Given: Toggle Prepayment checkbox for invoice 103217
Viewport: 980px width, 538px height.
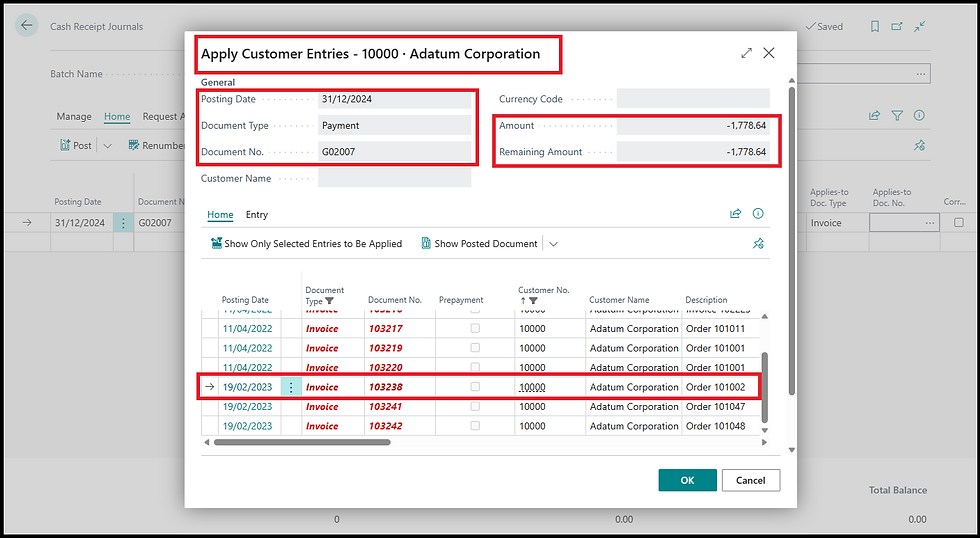Looking at the screenshot, I should 475,328.
